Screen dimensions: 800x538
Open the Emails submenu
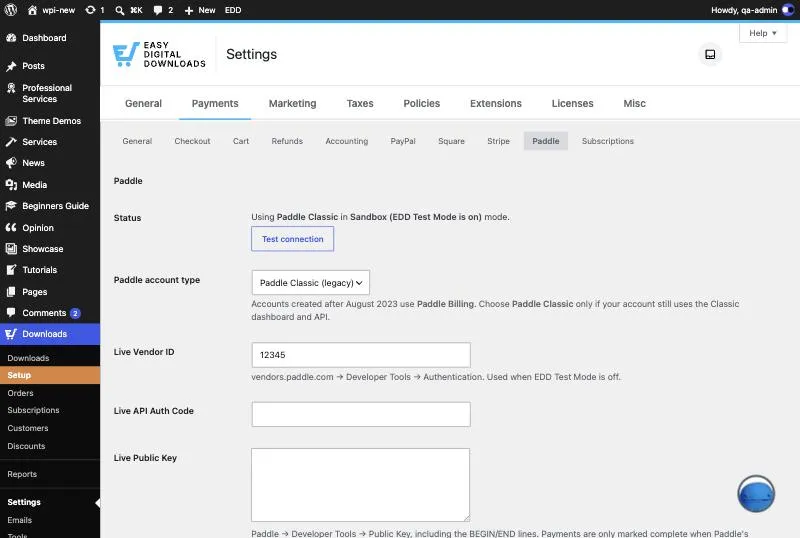pos(19,520)
